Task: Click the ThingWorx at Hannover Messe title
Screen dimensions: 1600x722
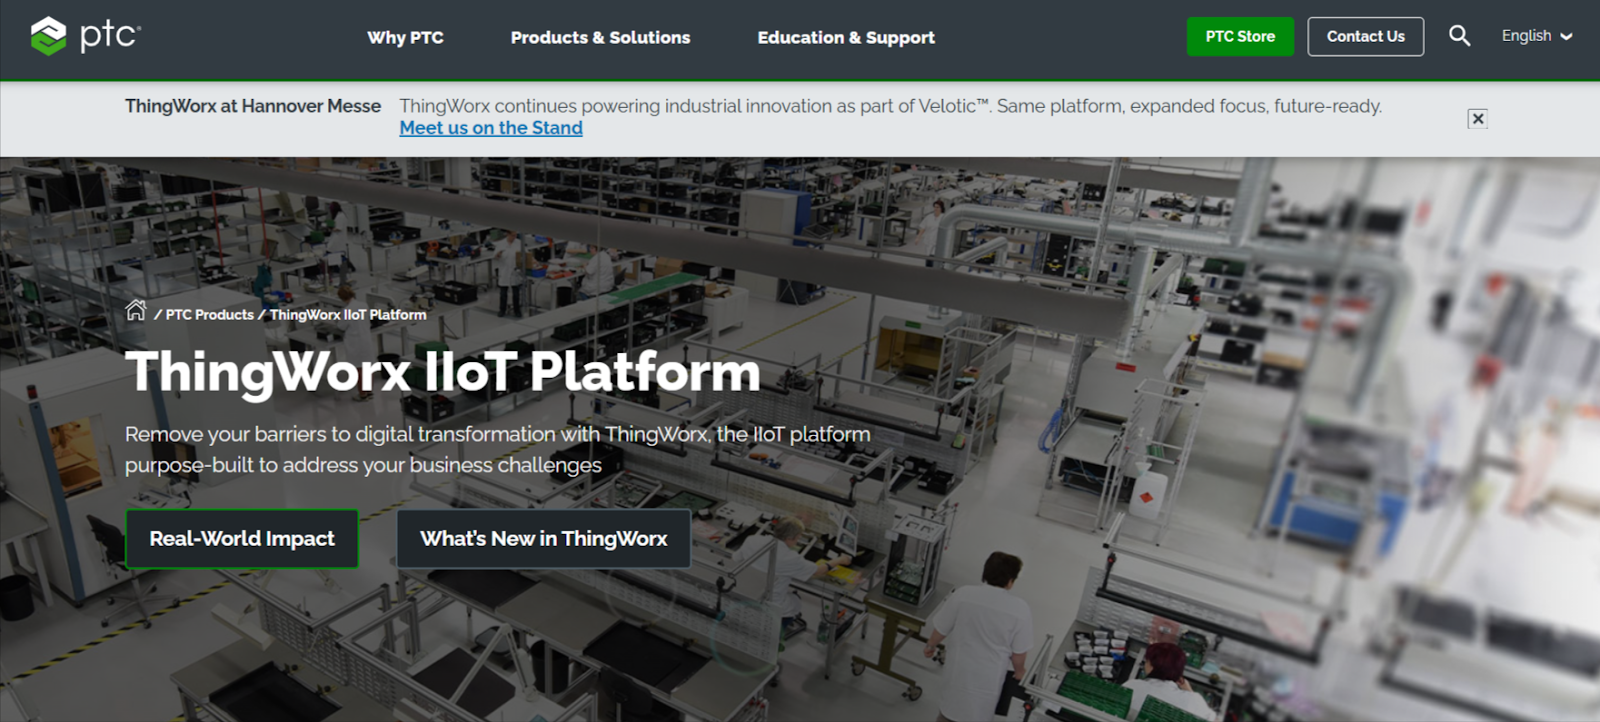Action: click(253, 106)
